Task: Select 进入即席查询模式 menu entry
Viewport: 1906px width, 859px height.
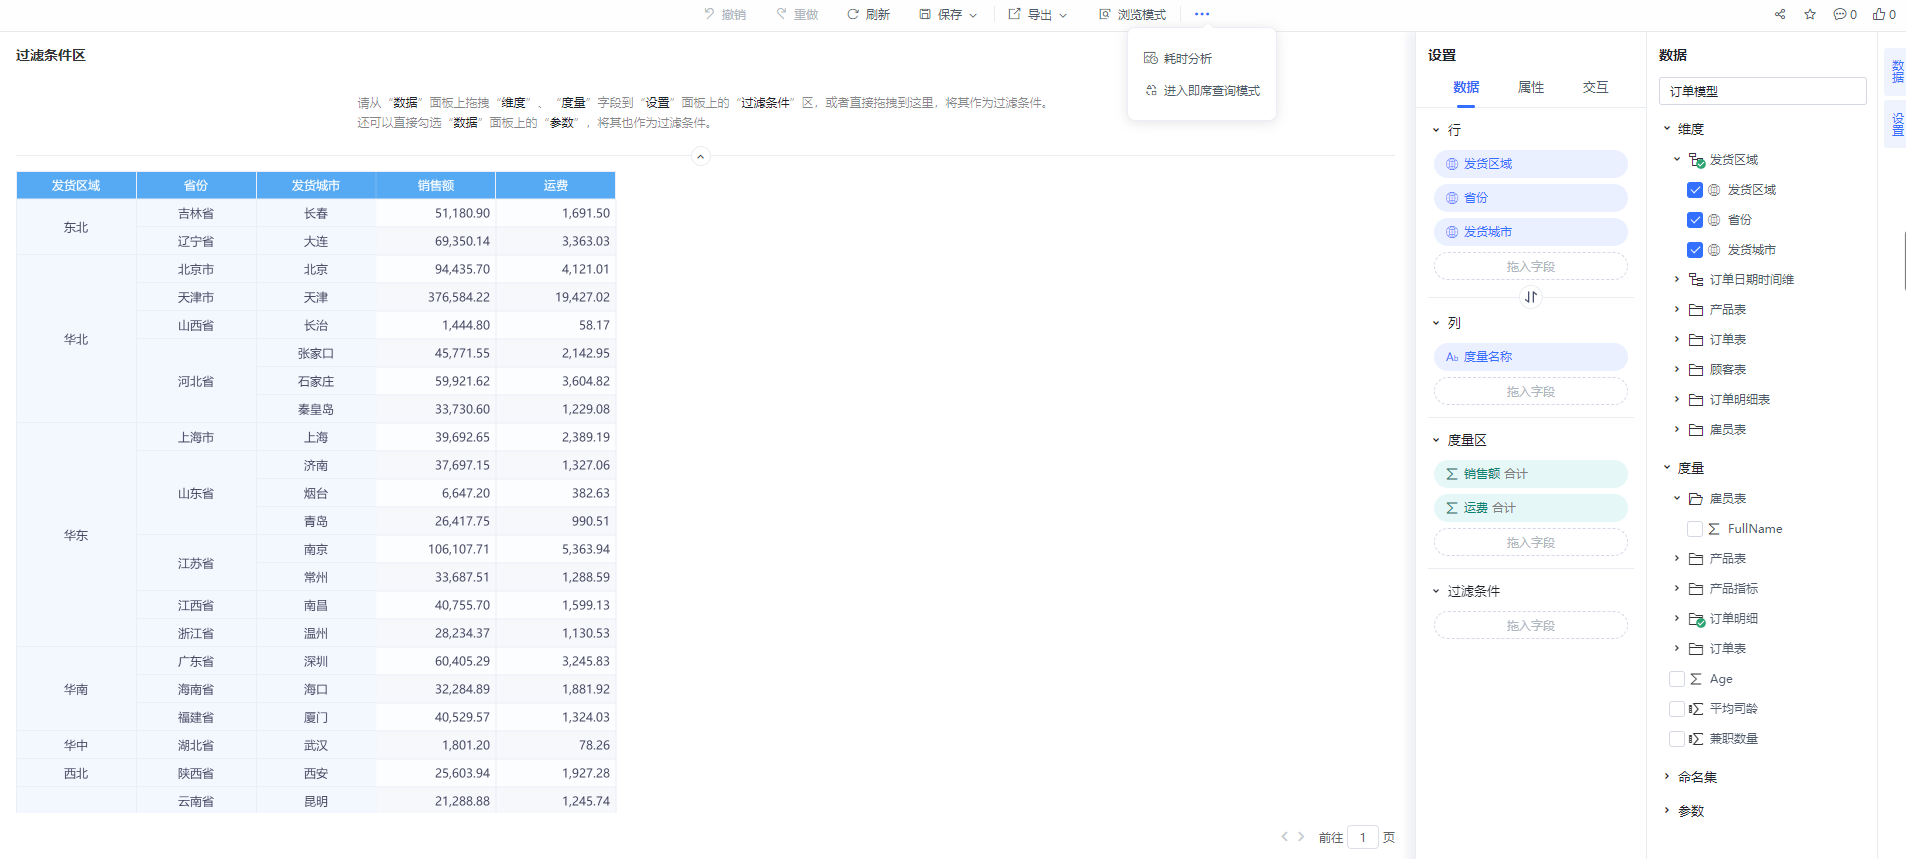Action: pos(1202,90)
